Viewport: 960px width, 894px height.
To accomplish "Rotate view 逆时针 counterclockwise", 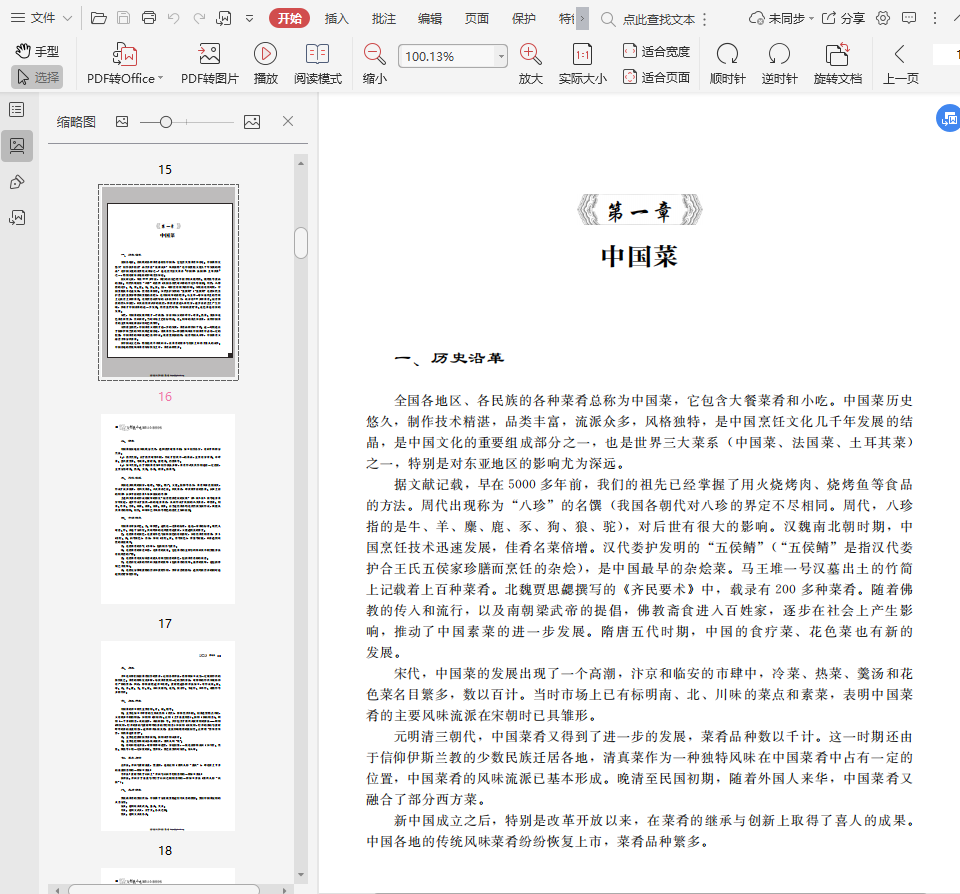I will point(779,63).
